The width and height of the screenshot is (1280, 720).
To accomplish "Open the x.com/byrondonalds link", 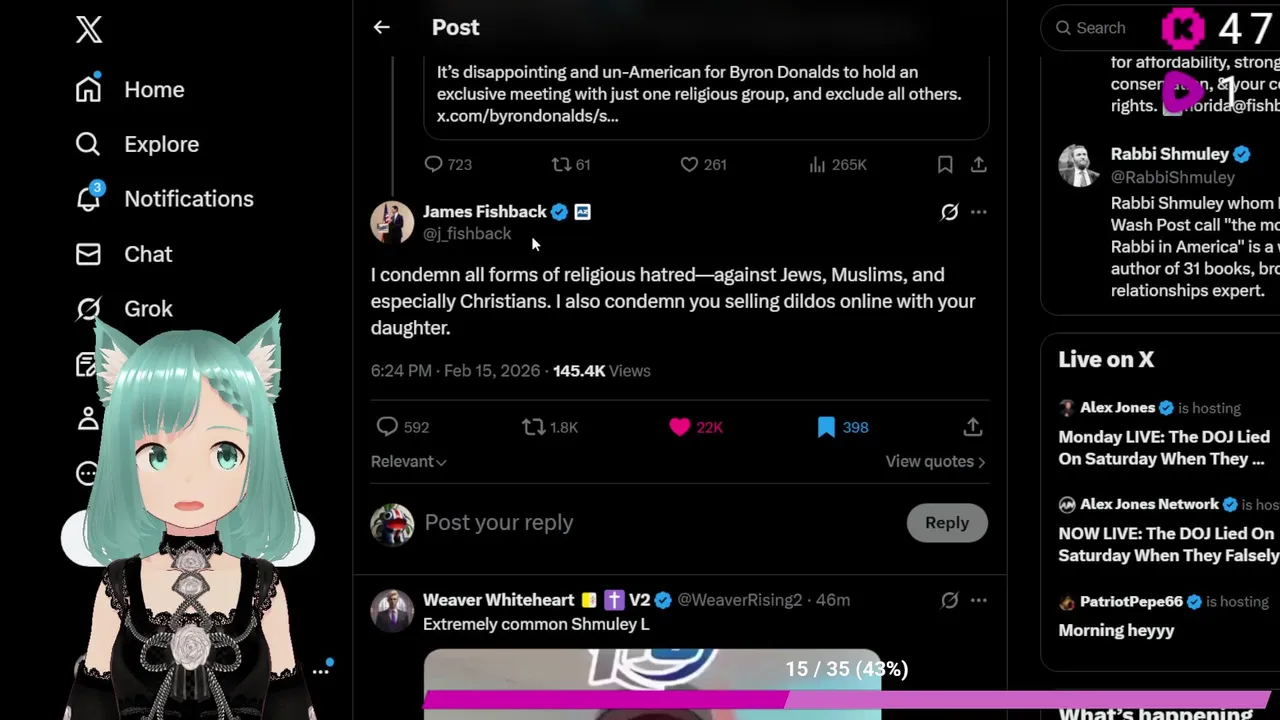I will 527,116.
